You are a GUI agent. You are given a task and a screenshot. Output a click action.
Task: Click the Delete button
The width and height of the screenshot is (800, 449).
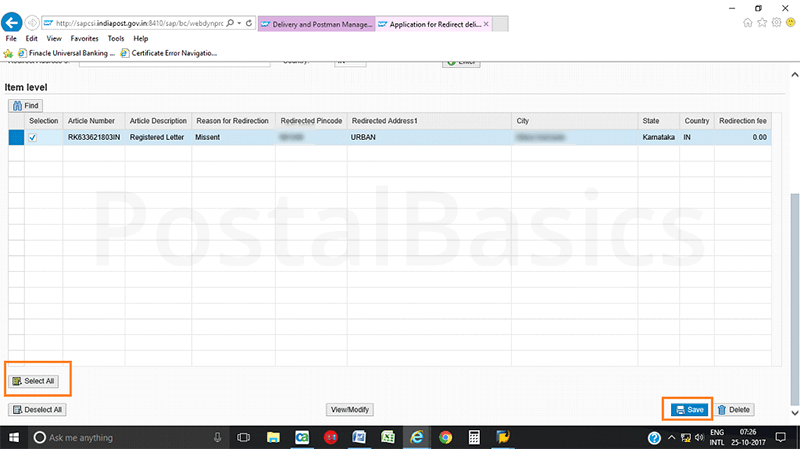pyautogui.click(x=733, y=410)
